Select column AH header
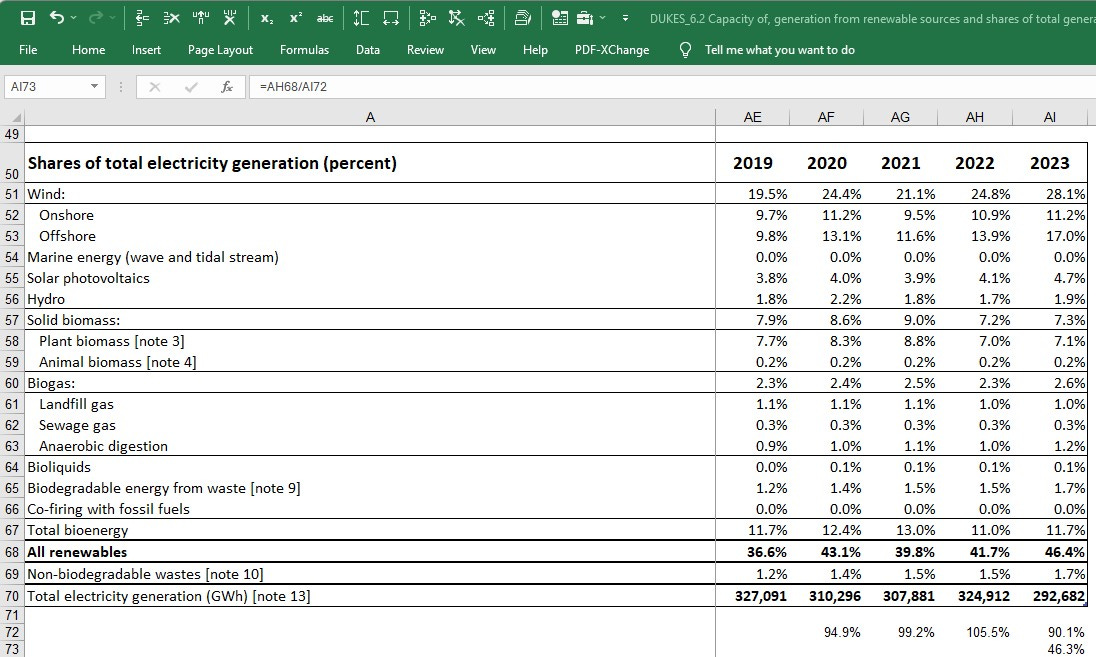The width and height of the screenshot is (1096, 657). tap(974, 117)
